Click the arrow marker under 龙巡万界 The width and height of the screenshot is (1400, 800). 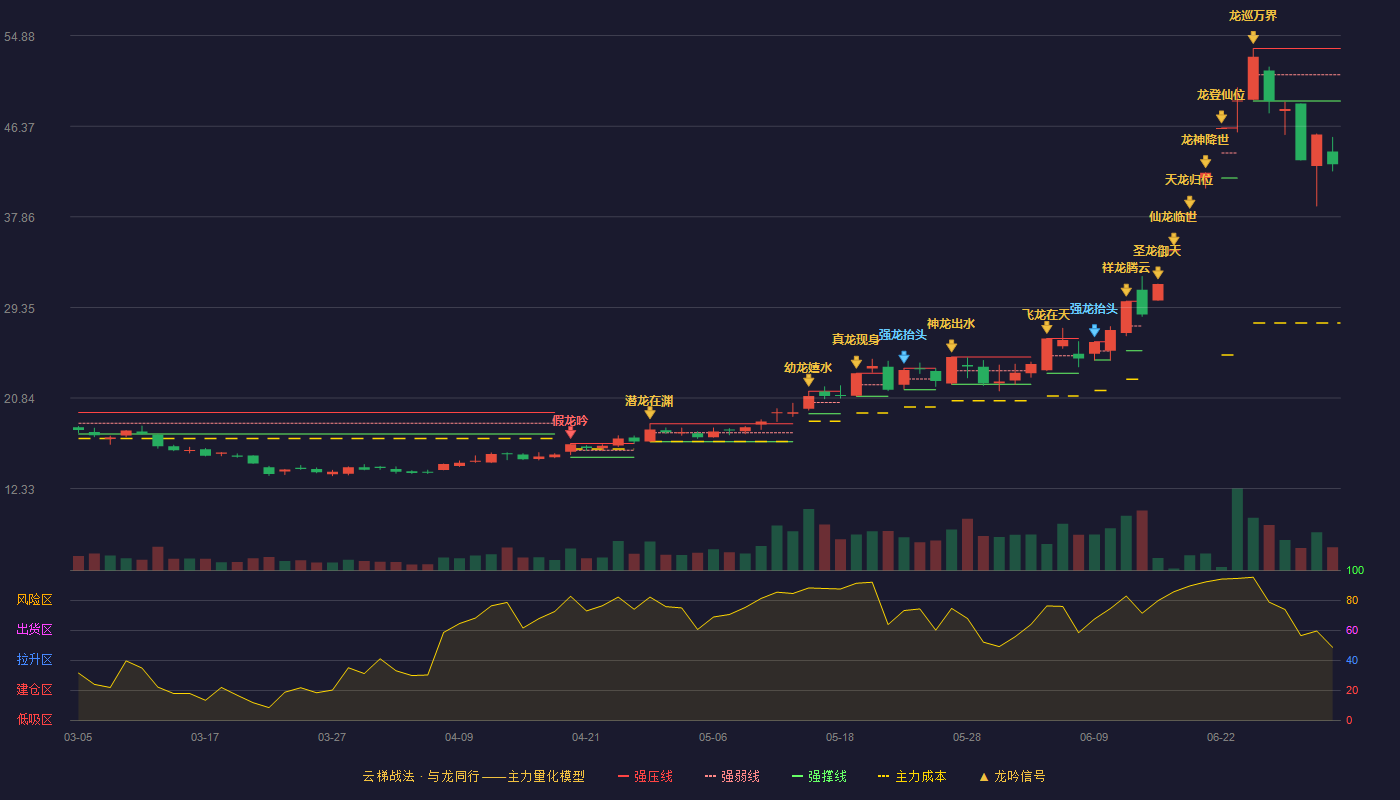point(1253,37)
